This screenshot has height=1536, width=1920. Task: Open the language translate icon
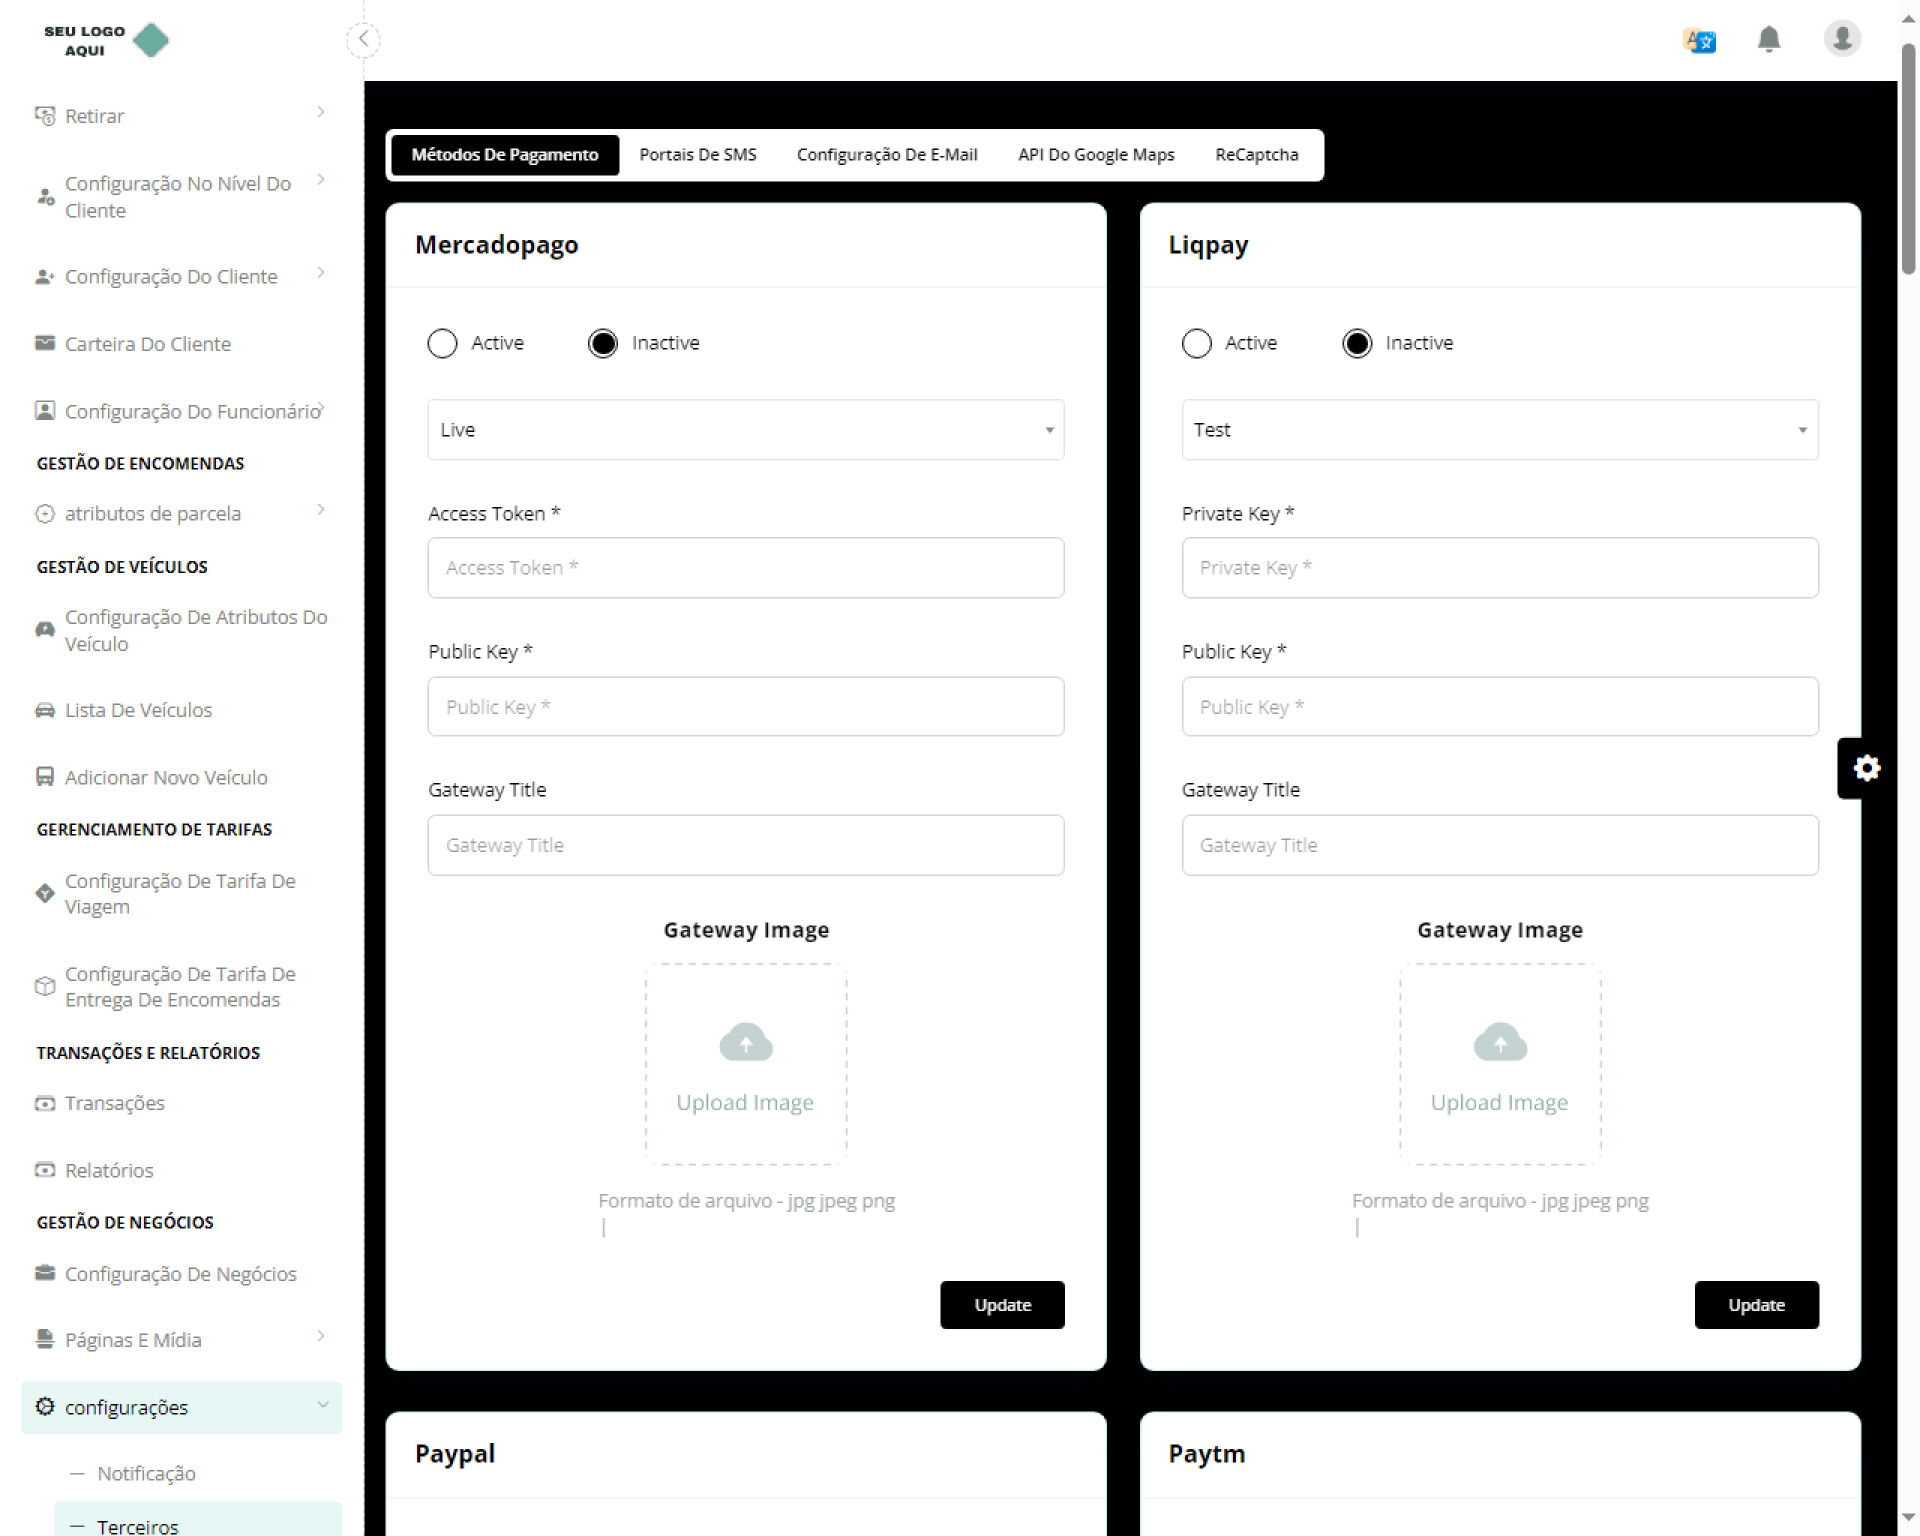click(x=1699, y=40)
